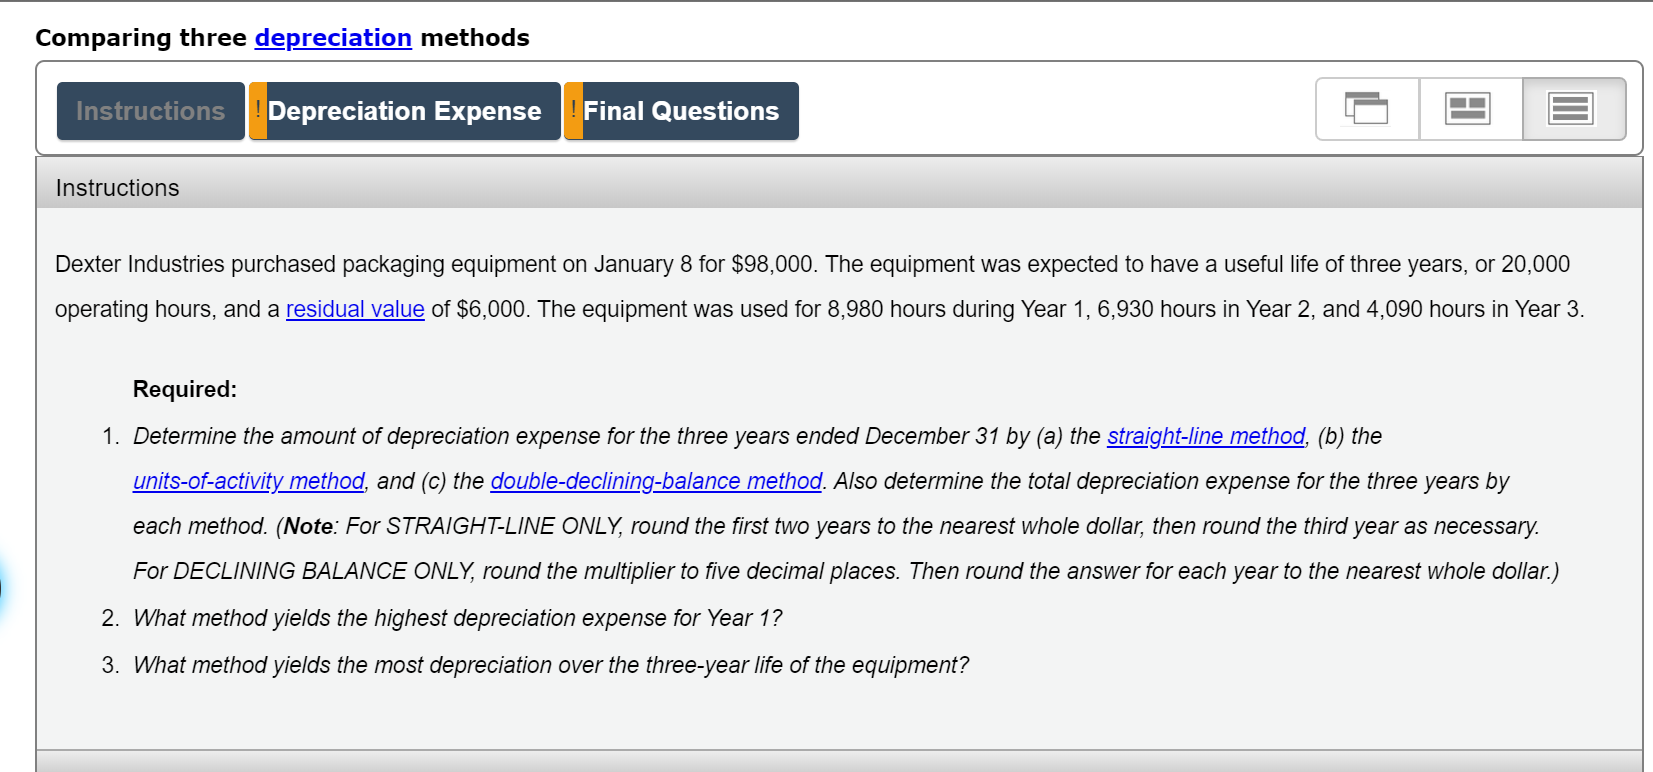This screenshot has width=1653, height=772.
Task: Open the Final Questions tab
Action: tap(684, 111)
